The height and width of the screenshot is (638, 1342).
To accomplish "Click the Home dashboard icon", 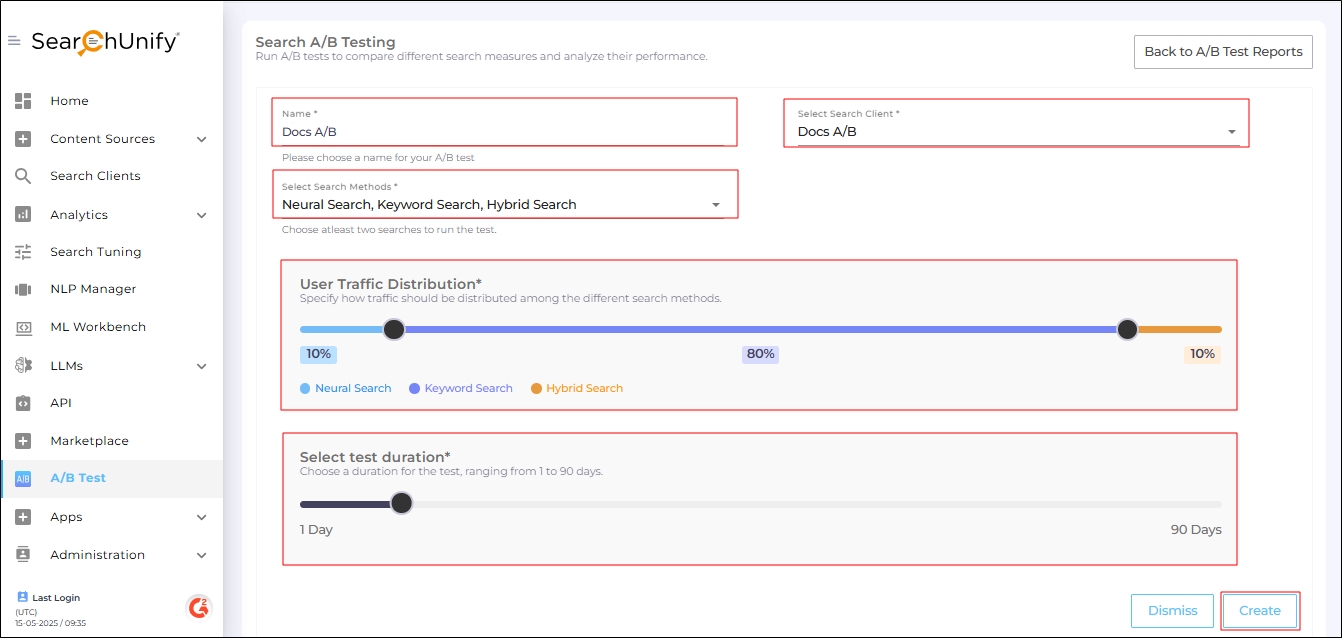I will (23, 101).
